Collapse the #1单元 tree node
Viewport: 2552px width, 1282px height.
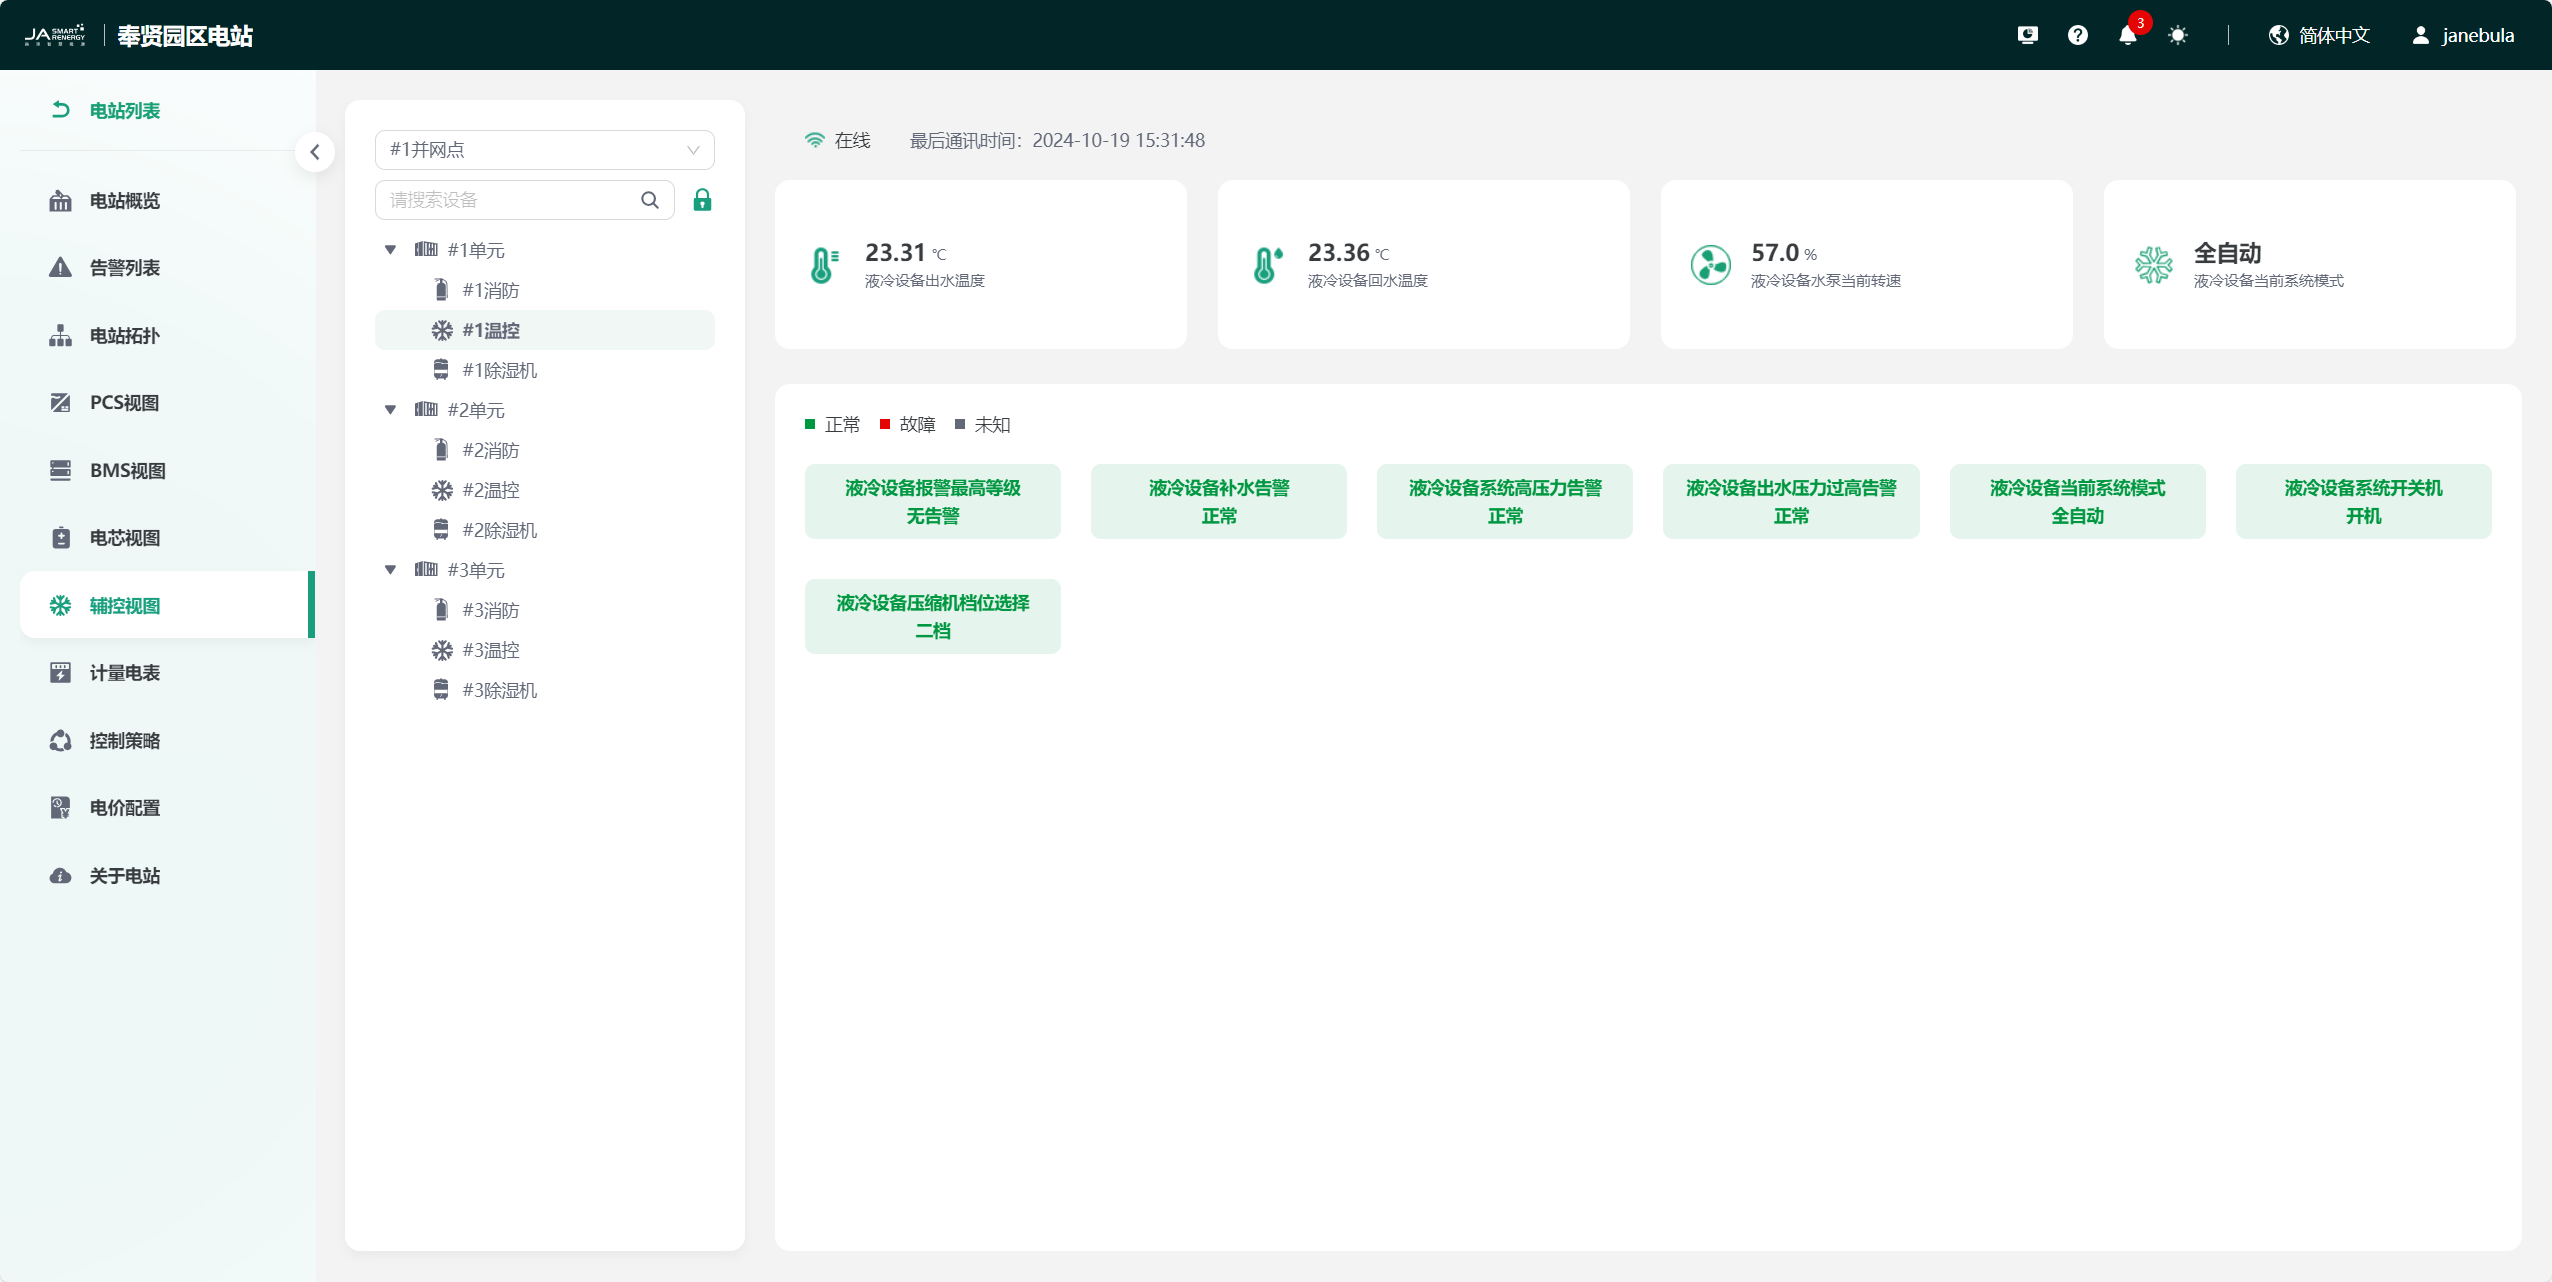point(391,250)
